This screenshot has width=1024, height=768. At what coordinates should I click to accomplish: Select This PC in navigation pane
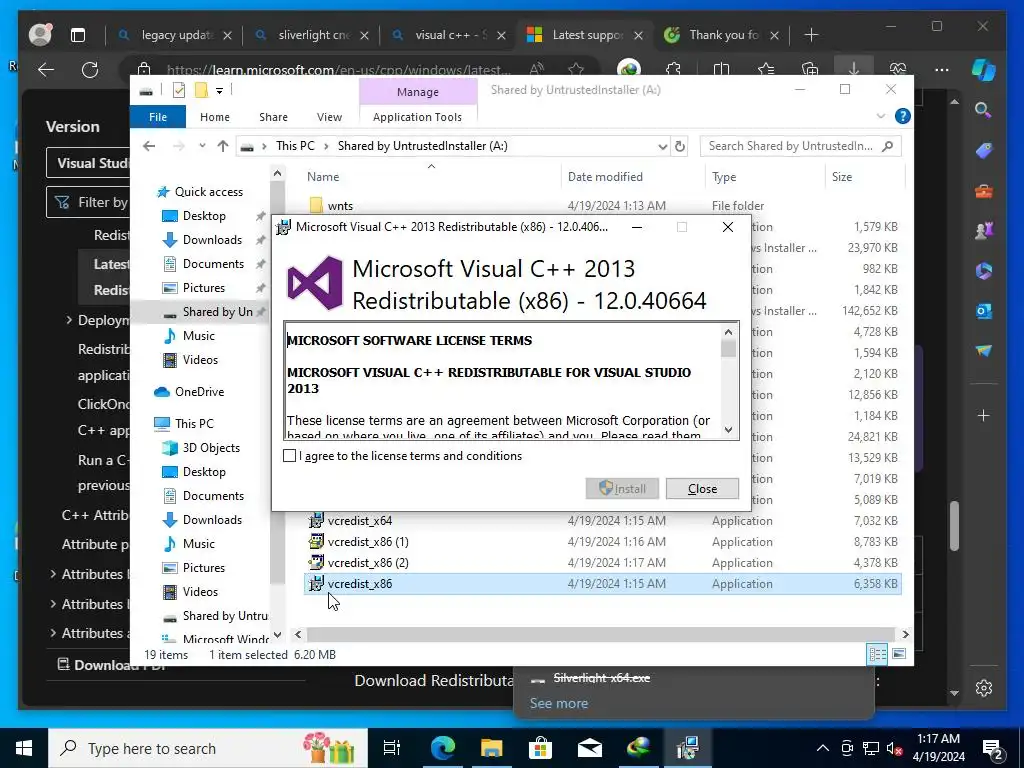tap(194, 424)
